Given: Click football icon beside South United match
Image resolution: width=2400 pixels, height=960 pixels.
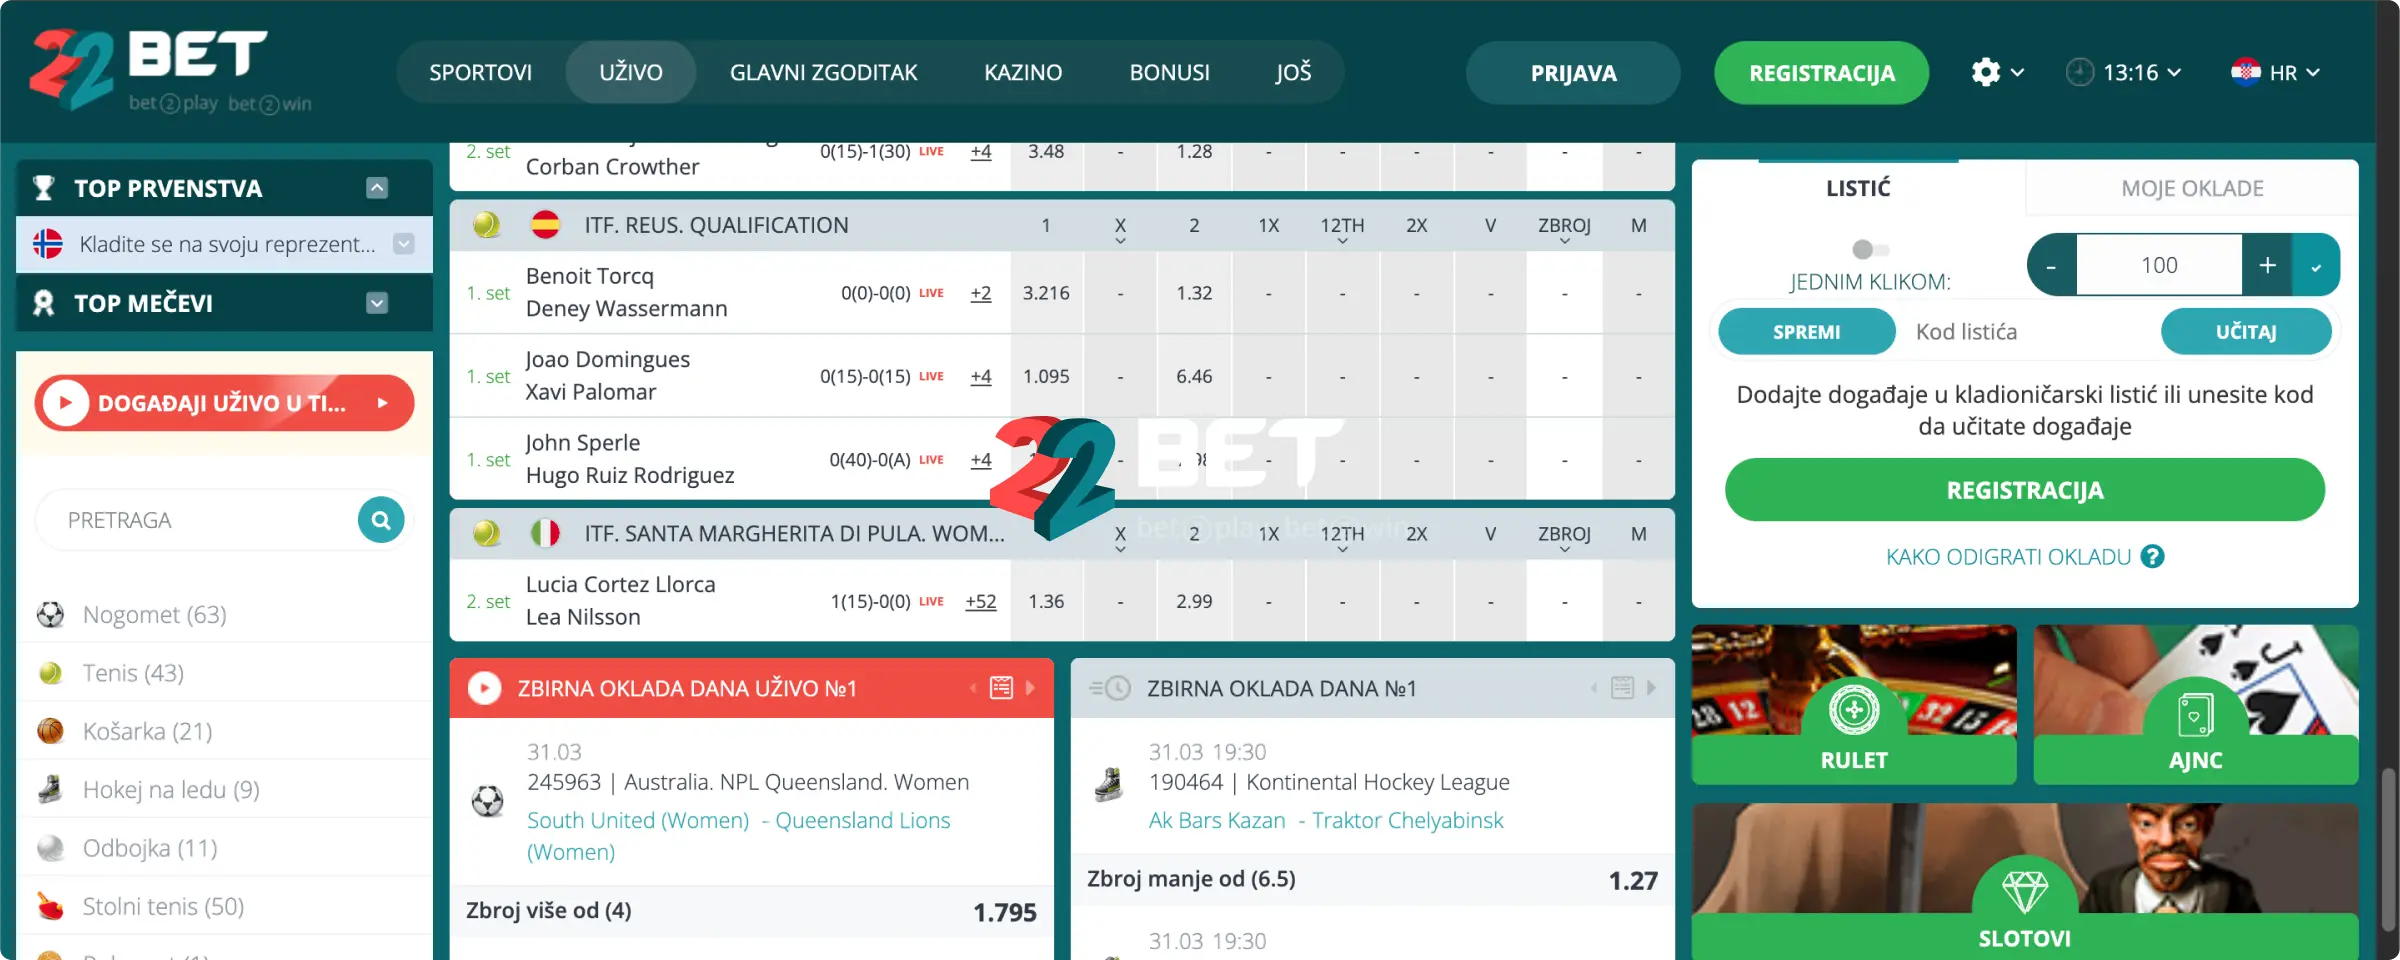Looking at the screenshot, I should 487,801.
